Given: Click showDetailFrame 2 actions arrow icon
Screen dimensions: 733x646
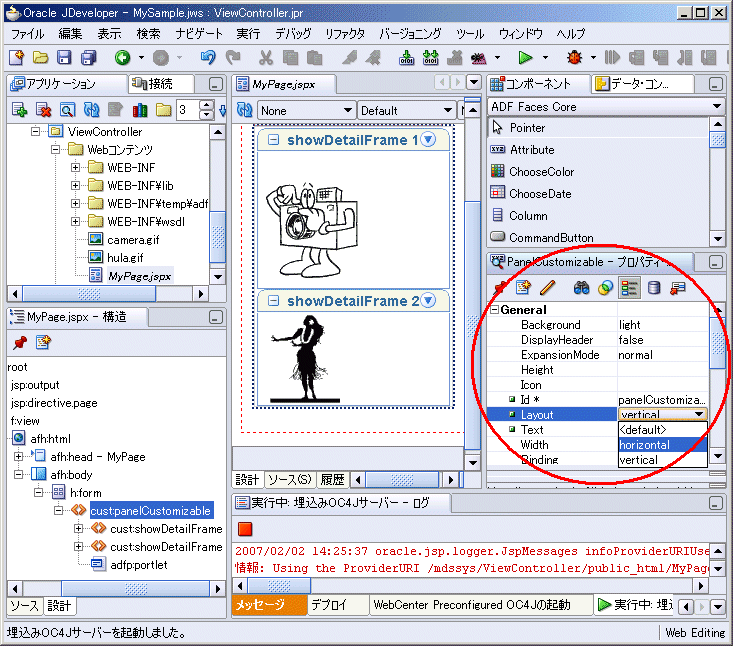Looking at the screenshot, I should pos(428,300).
